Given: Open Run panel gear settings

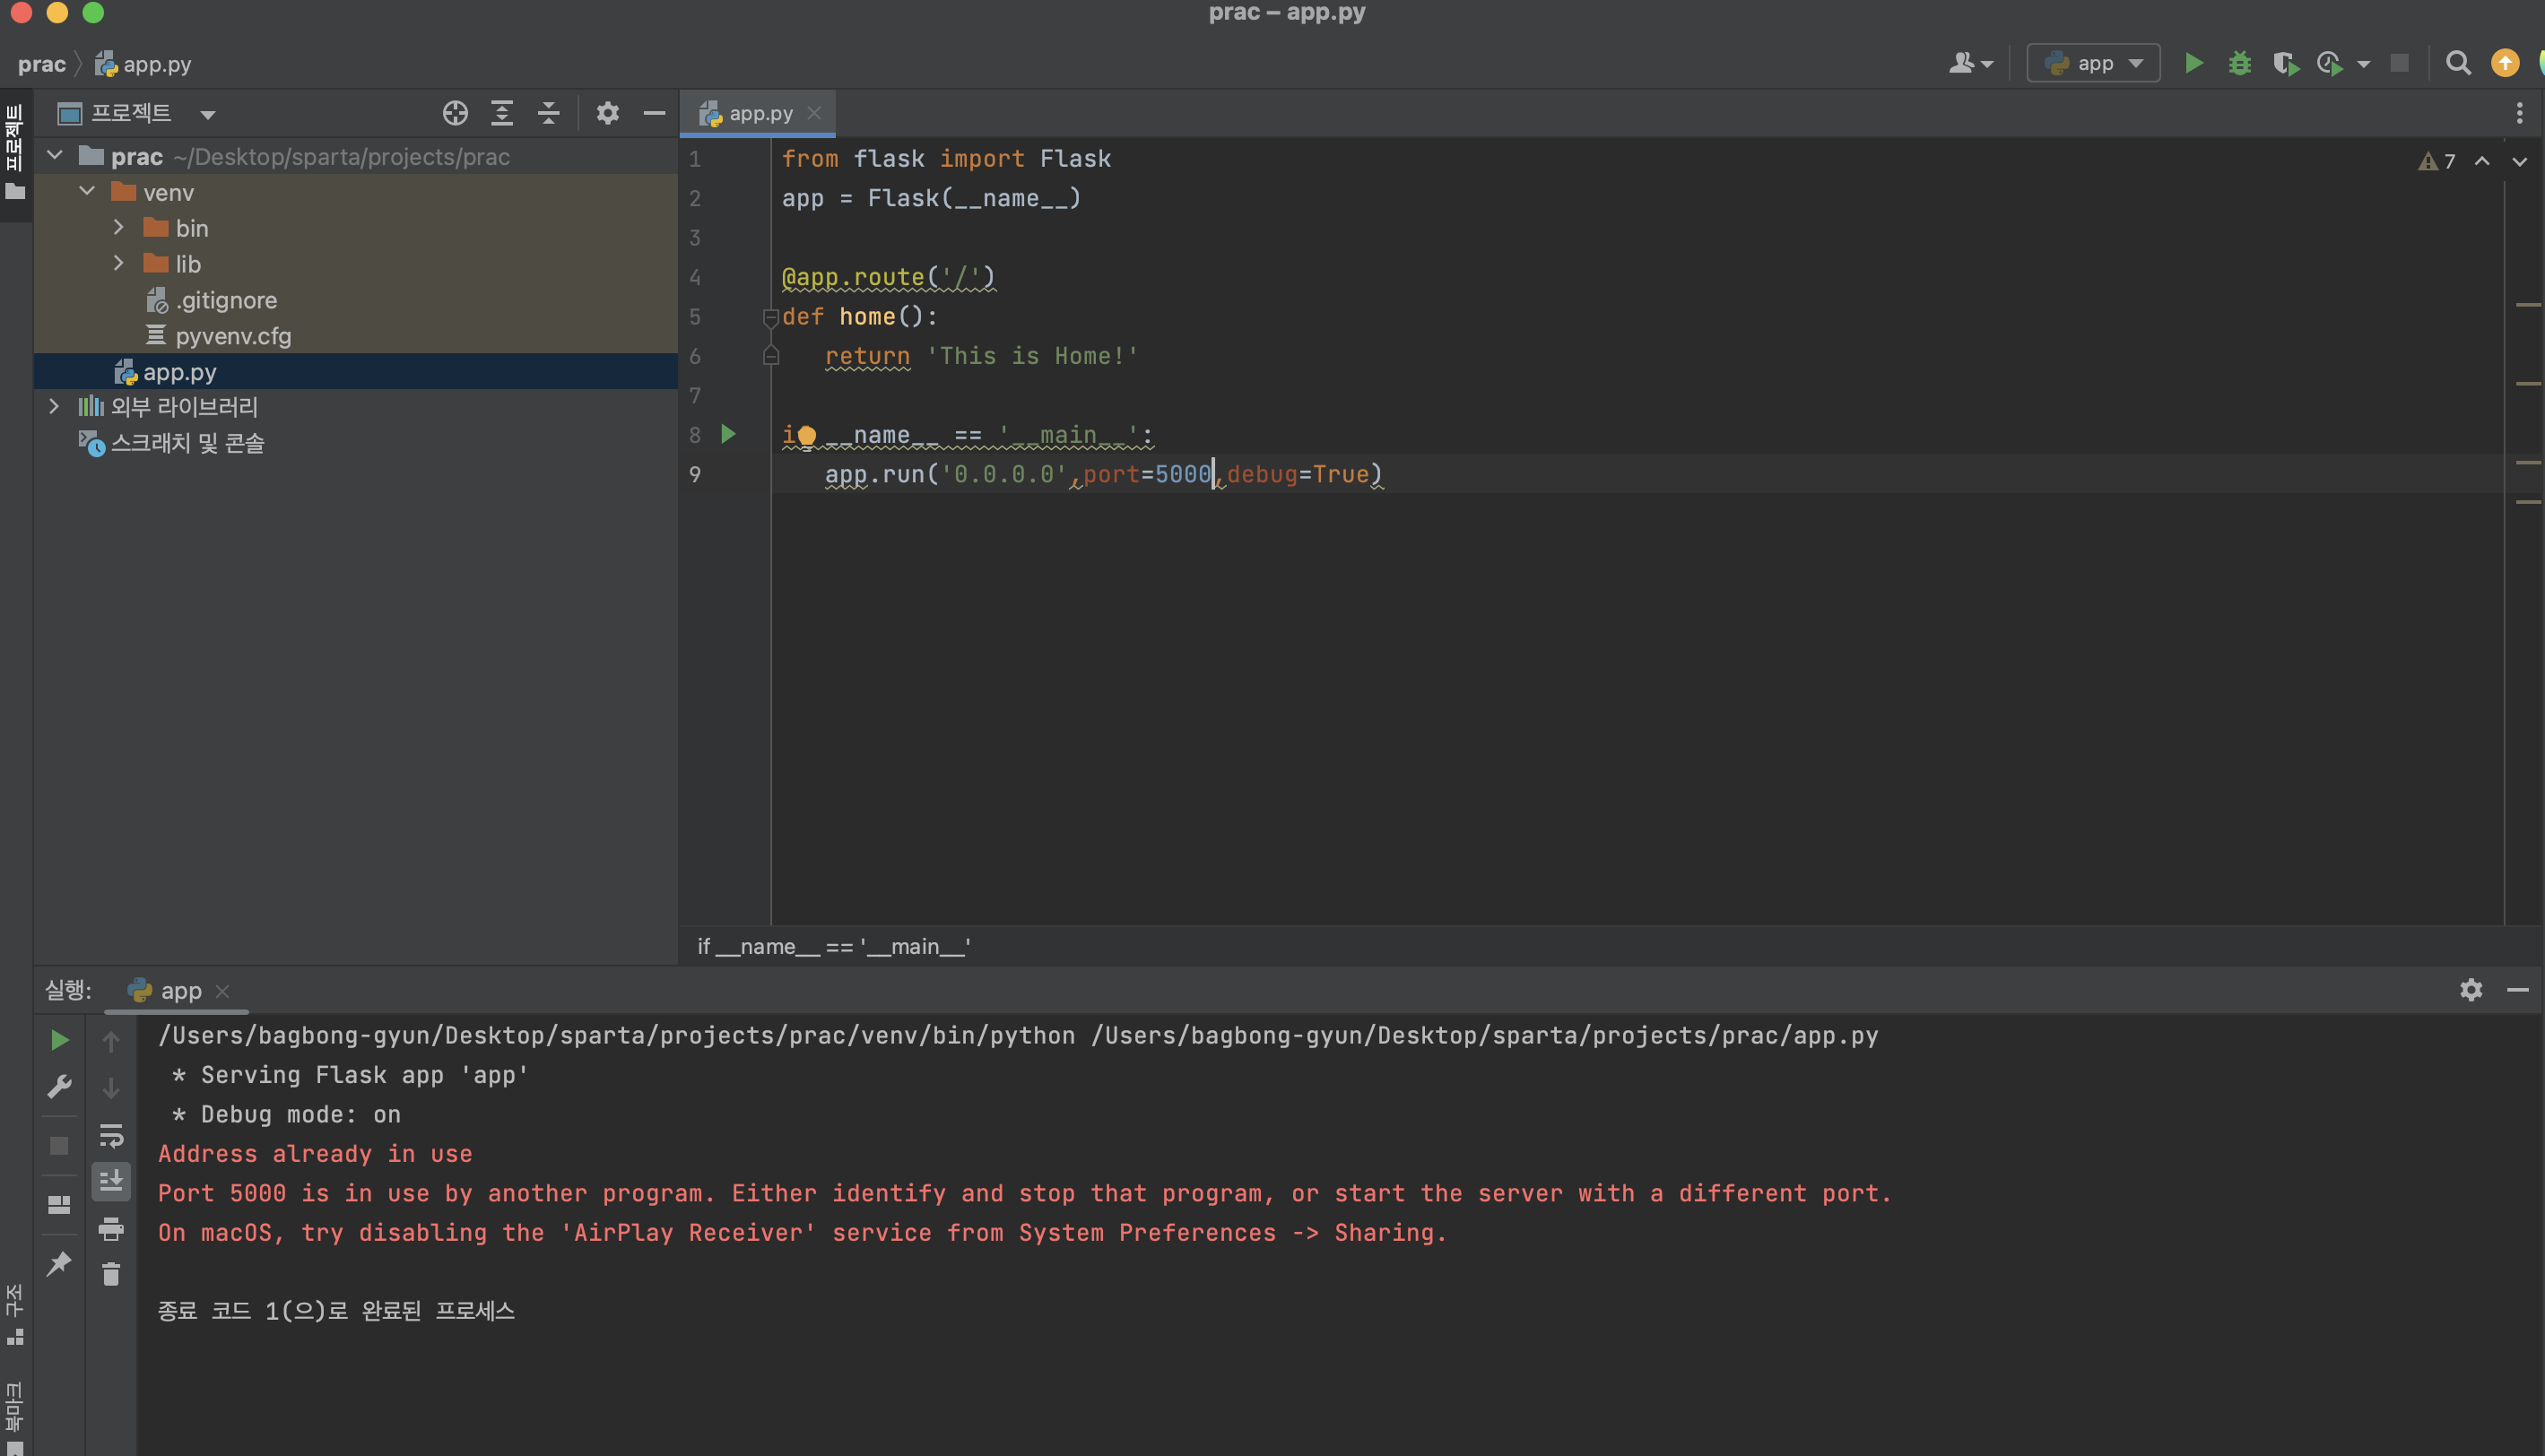Looking at the screenshot, I should coord(2471,990).
